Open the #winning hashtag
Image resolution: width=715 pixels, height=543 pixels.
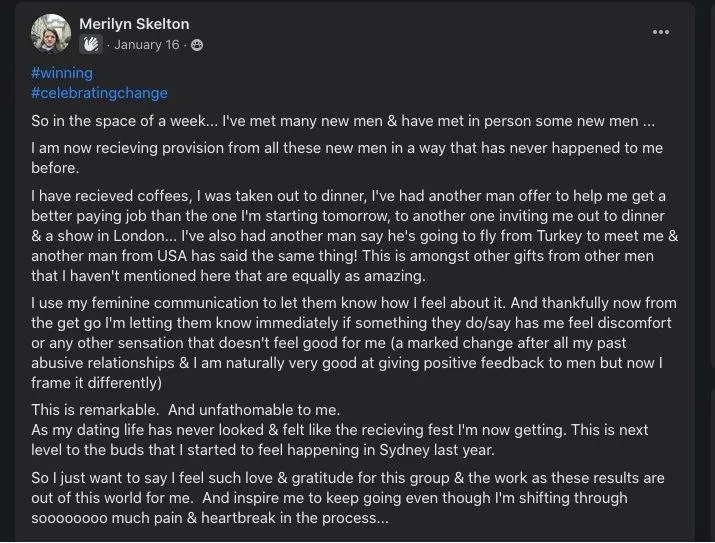pos(62,73)
